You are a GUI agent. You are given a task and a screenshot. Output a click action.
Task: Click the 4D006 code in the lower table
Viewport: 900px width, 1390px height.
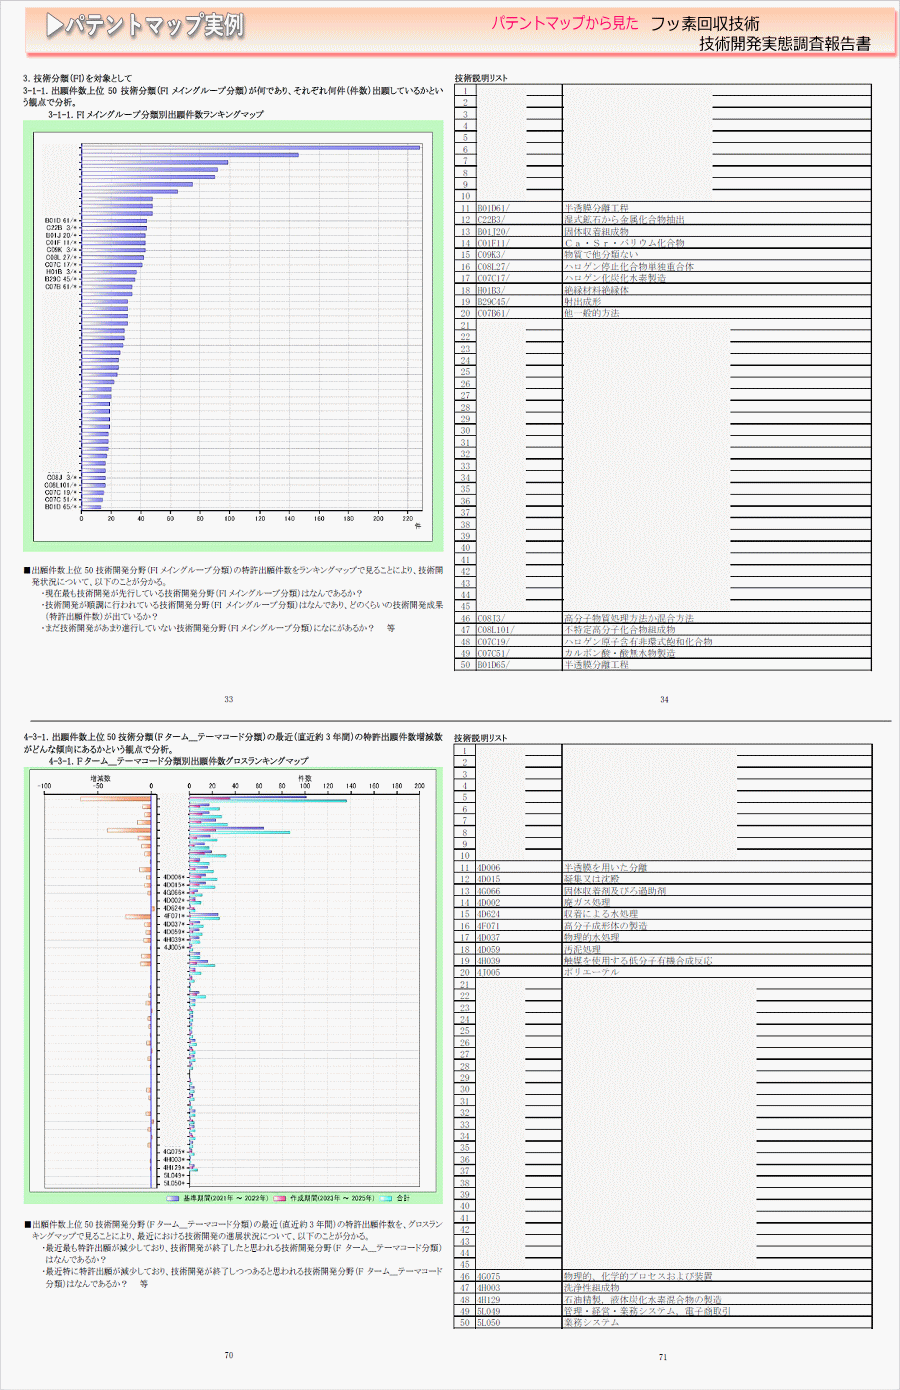489,868
